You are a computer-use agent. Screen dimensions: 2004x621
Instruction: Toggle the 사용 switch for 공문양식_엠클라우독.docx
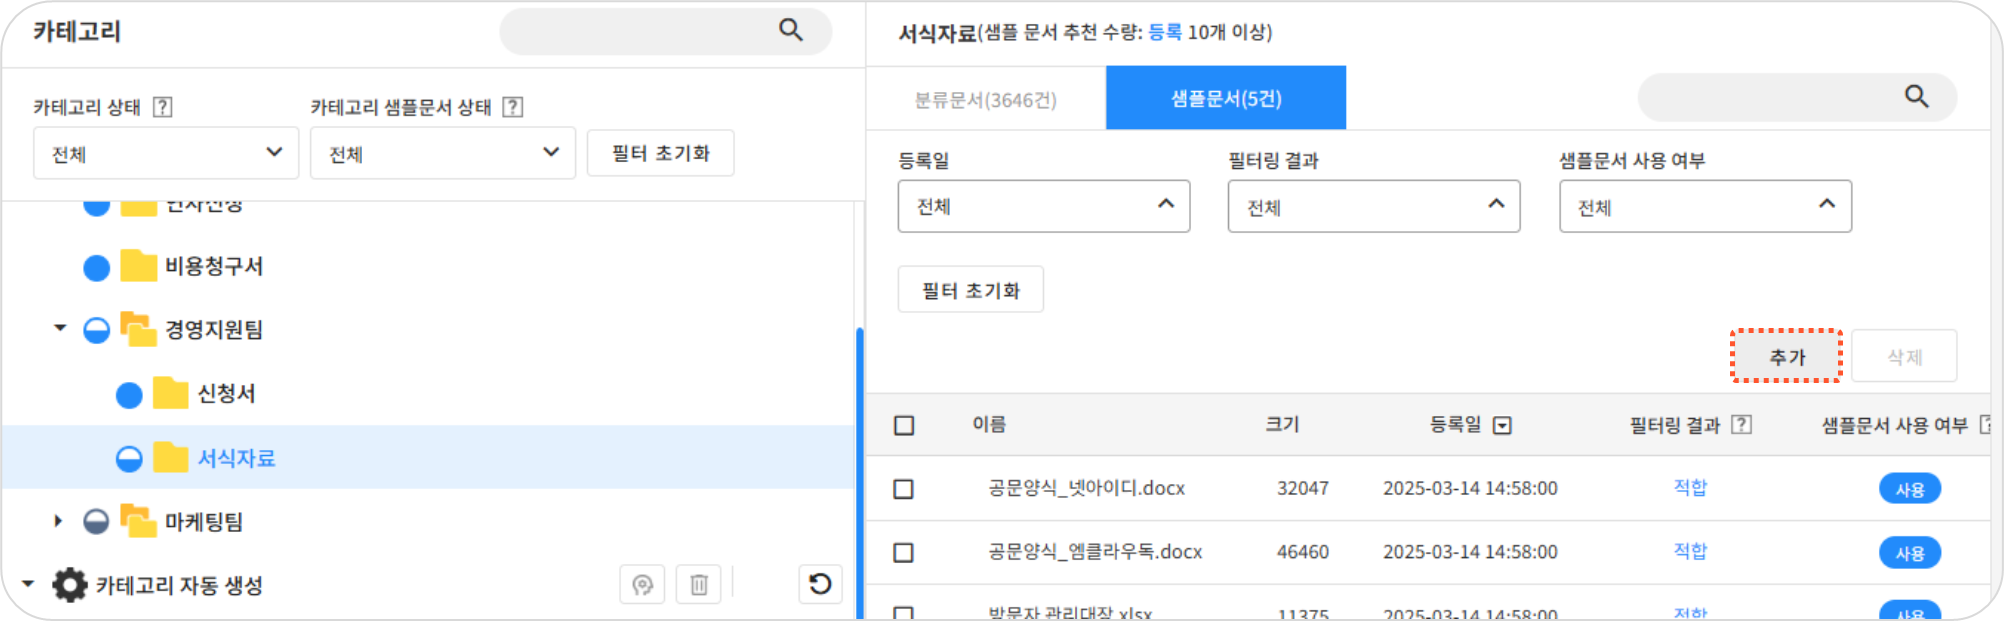1909,553
